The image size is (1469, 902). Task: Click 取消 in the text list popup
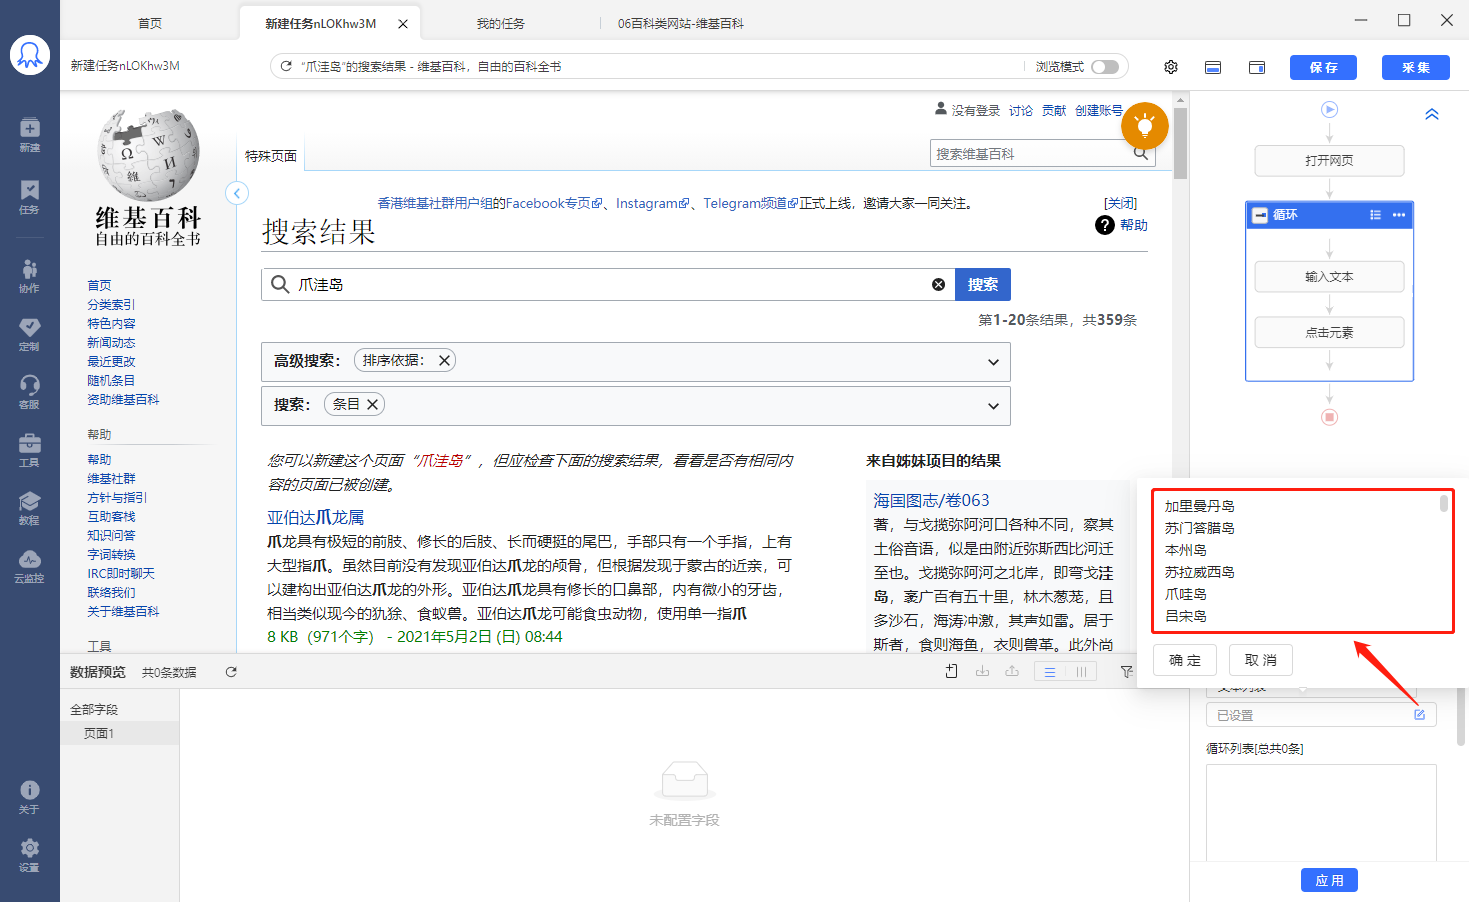click(x=1260, y=660)
